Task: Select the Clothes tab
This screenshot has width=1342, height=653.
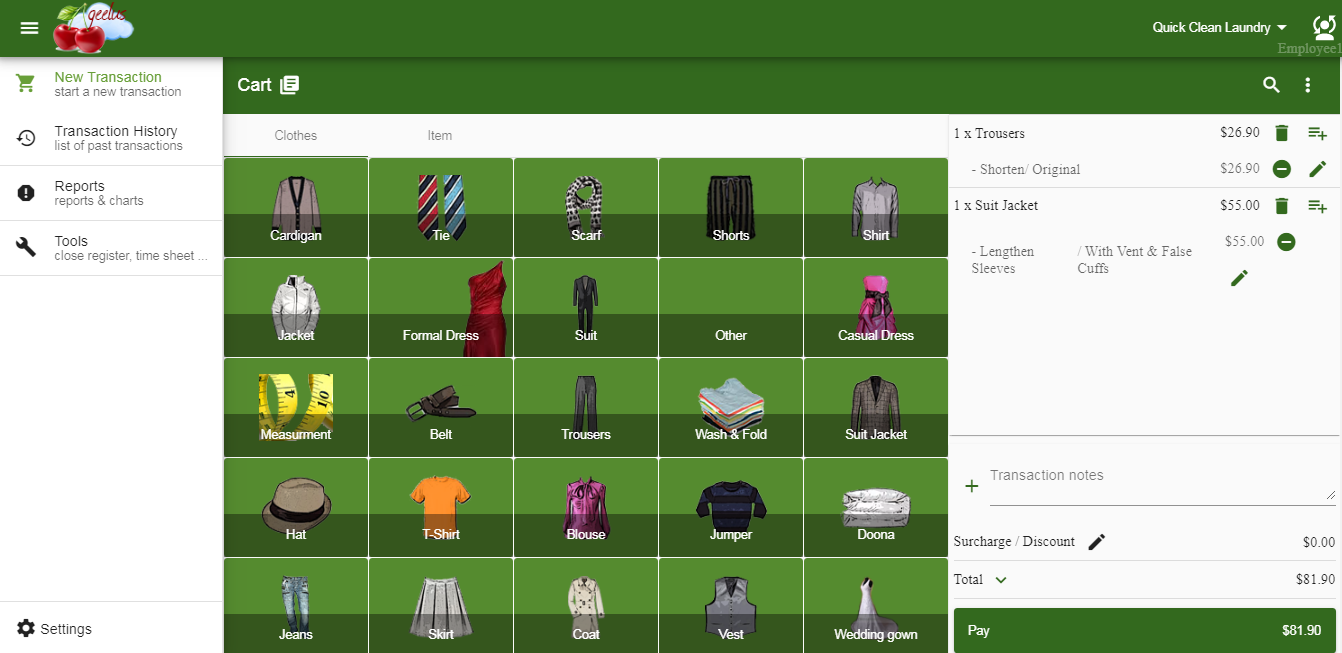Action: coord(296,136)
